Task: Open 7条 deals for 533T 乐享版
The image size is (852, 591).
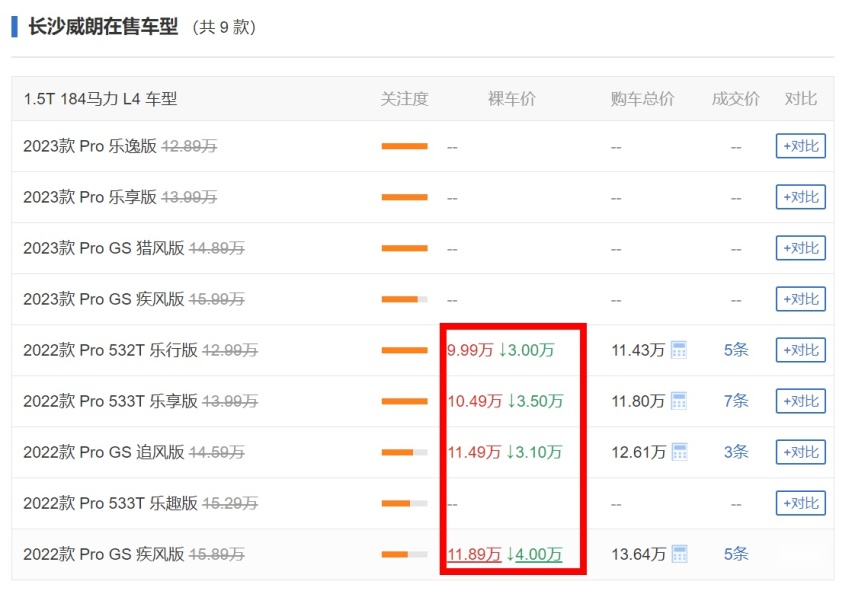Action: pyautogui.click(x=736, y=401)
